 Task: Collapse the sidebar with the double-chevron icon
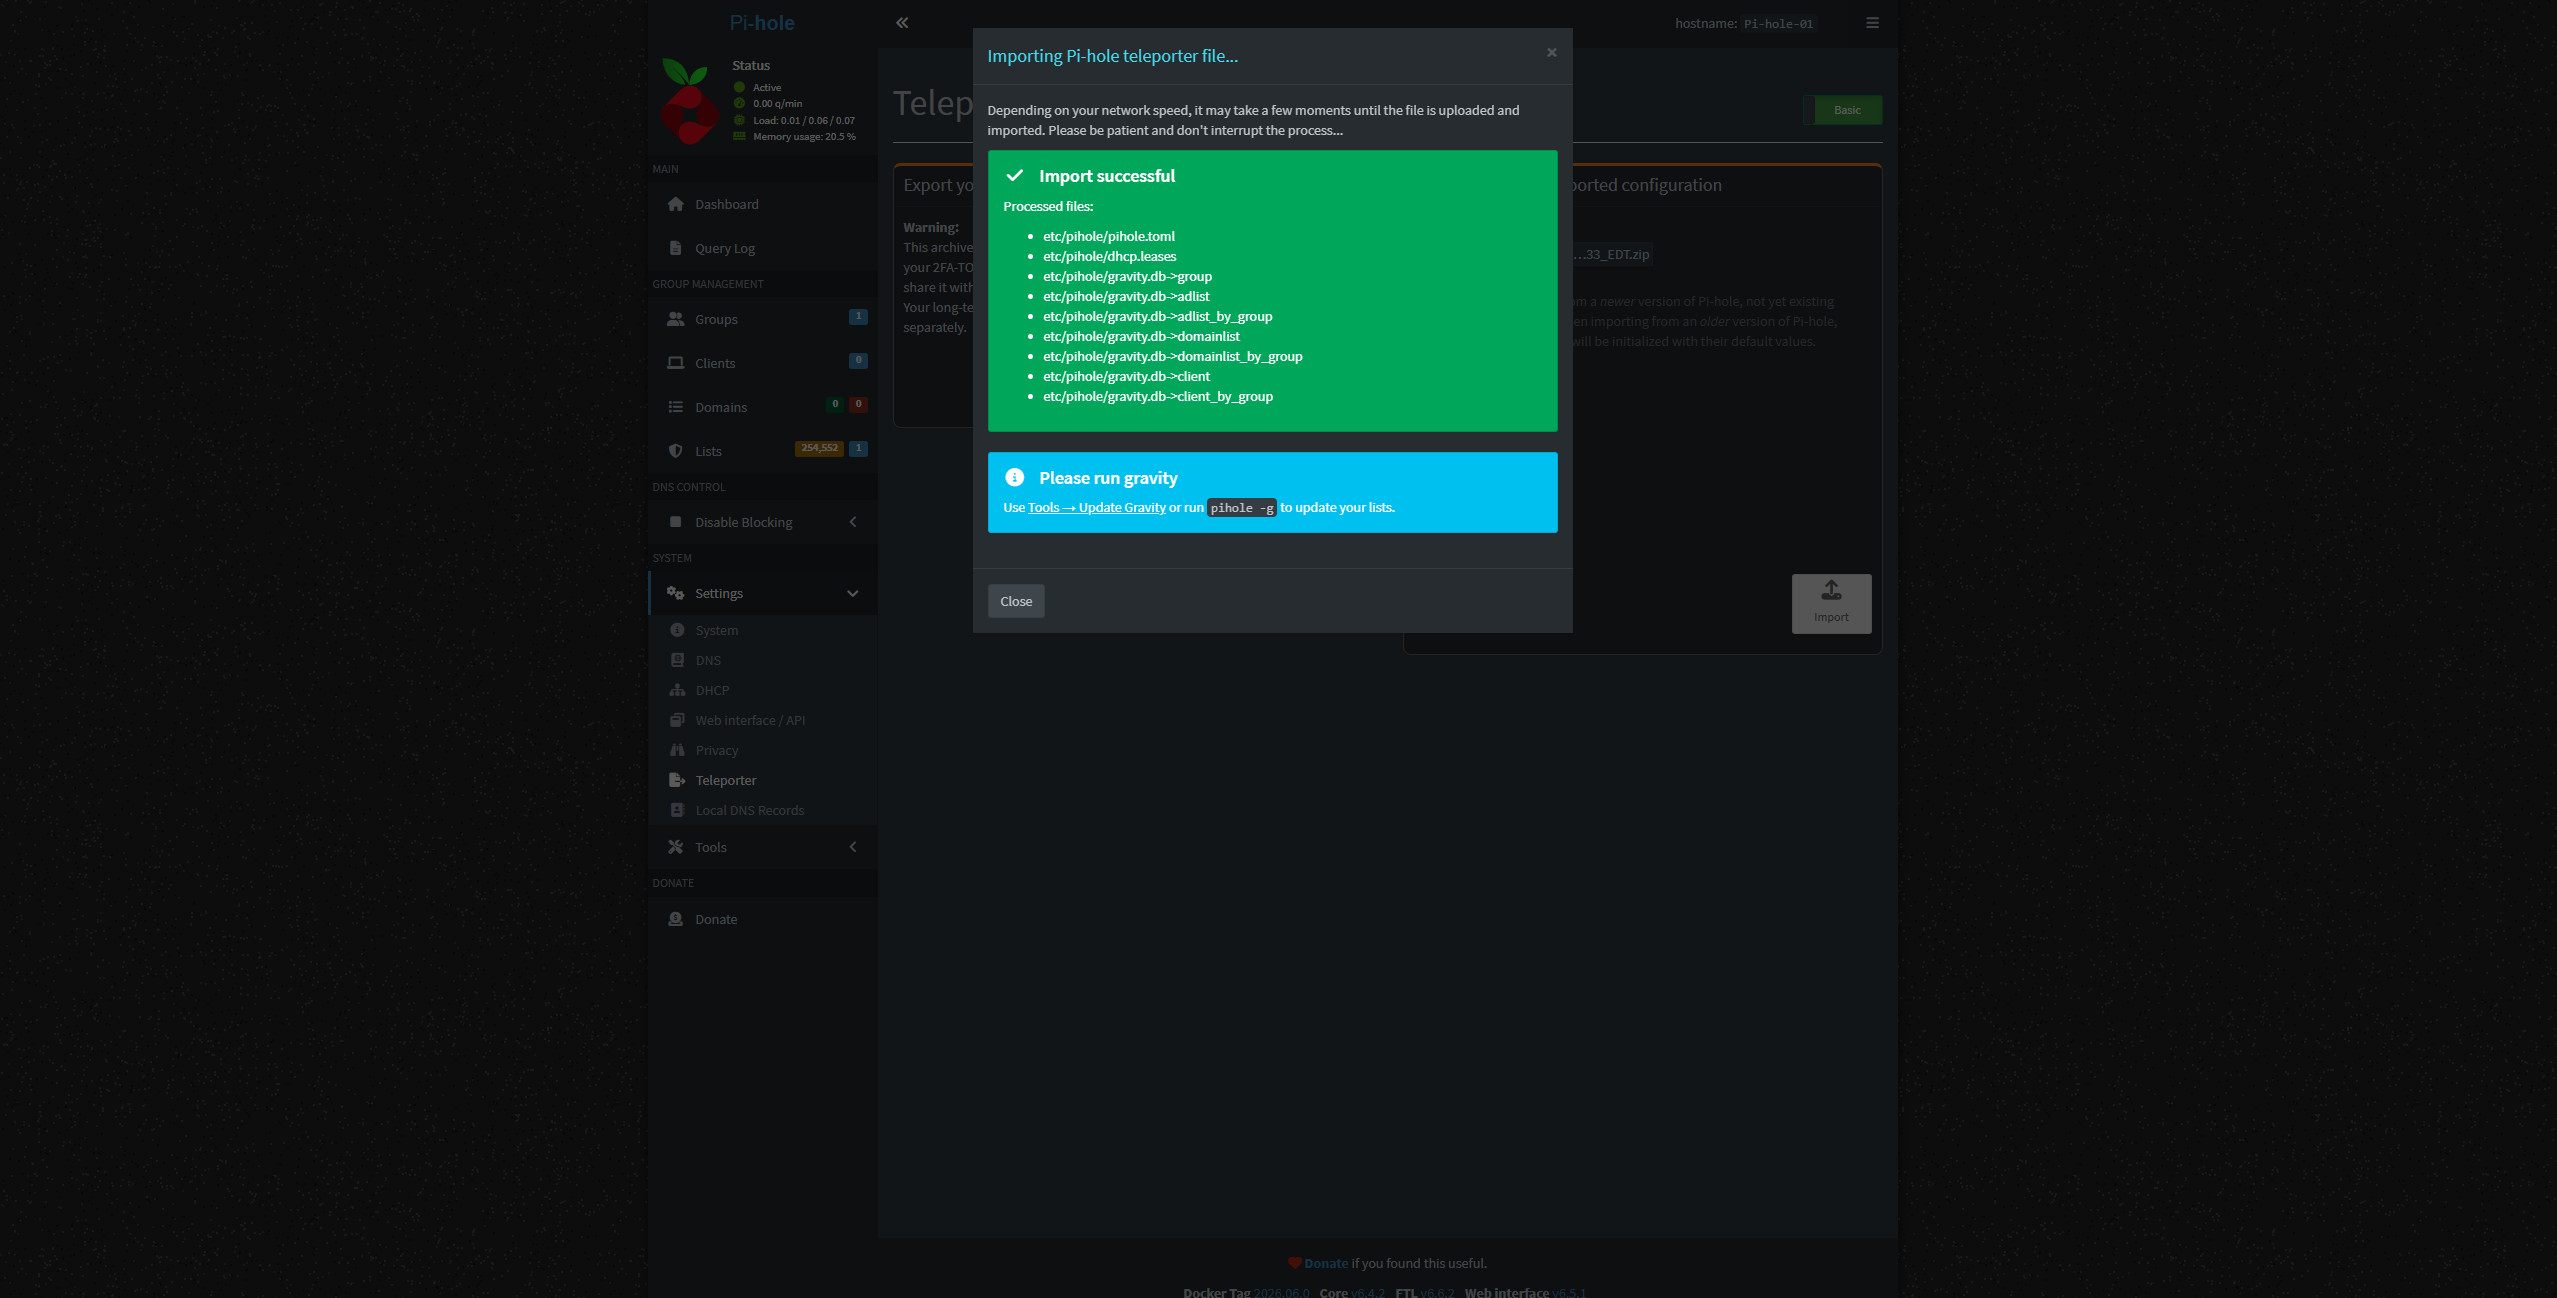[902, 22]
